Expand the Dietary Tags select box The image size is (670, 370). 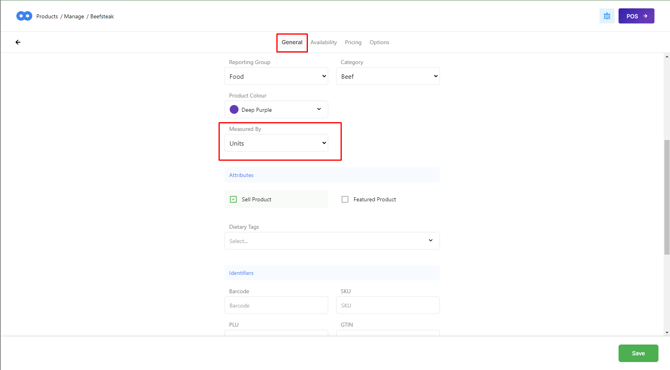332,241
